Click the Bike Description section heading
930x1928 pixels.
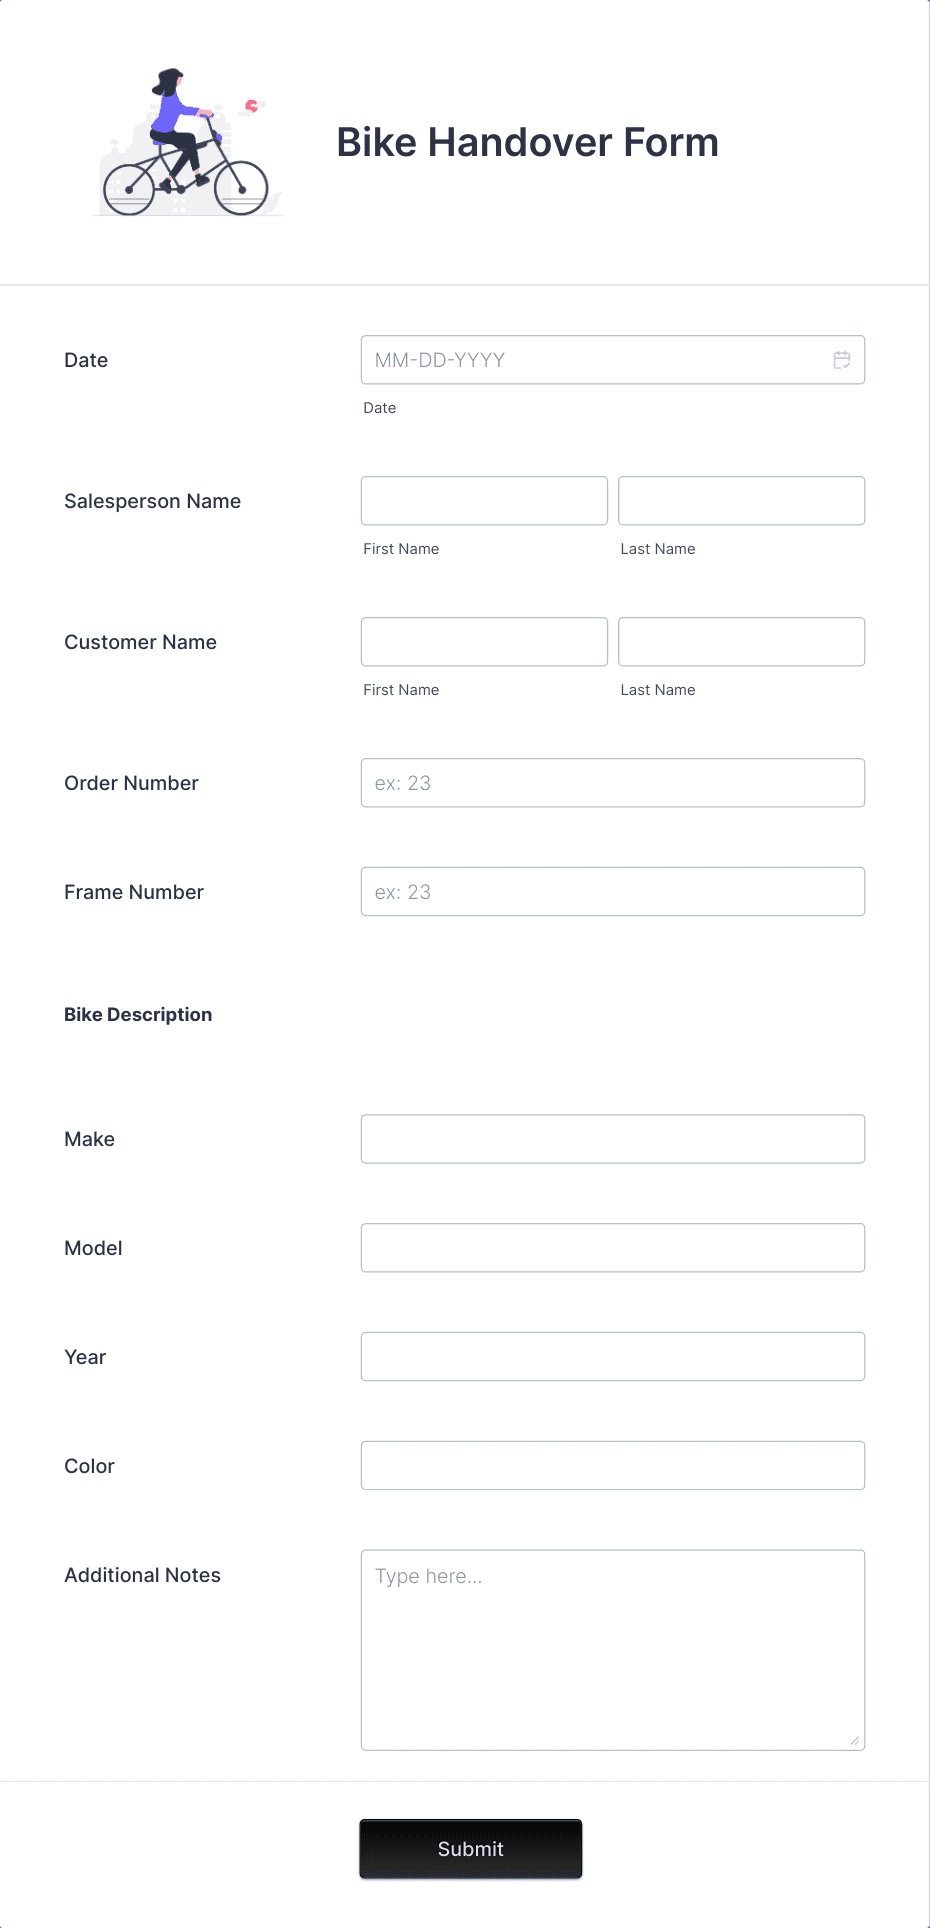138,1014
